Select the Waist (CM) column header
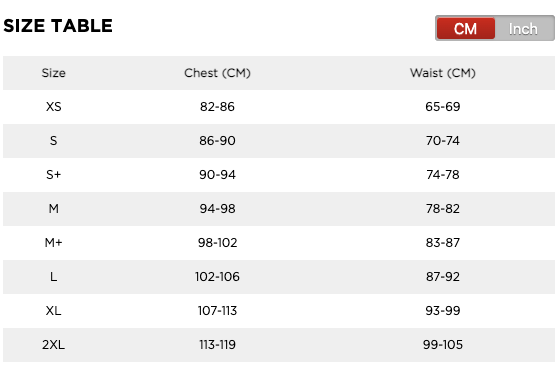Screen dimensions: 560x365 (x=442, y=73)
